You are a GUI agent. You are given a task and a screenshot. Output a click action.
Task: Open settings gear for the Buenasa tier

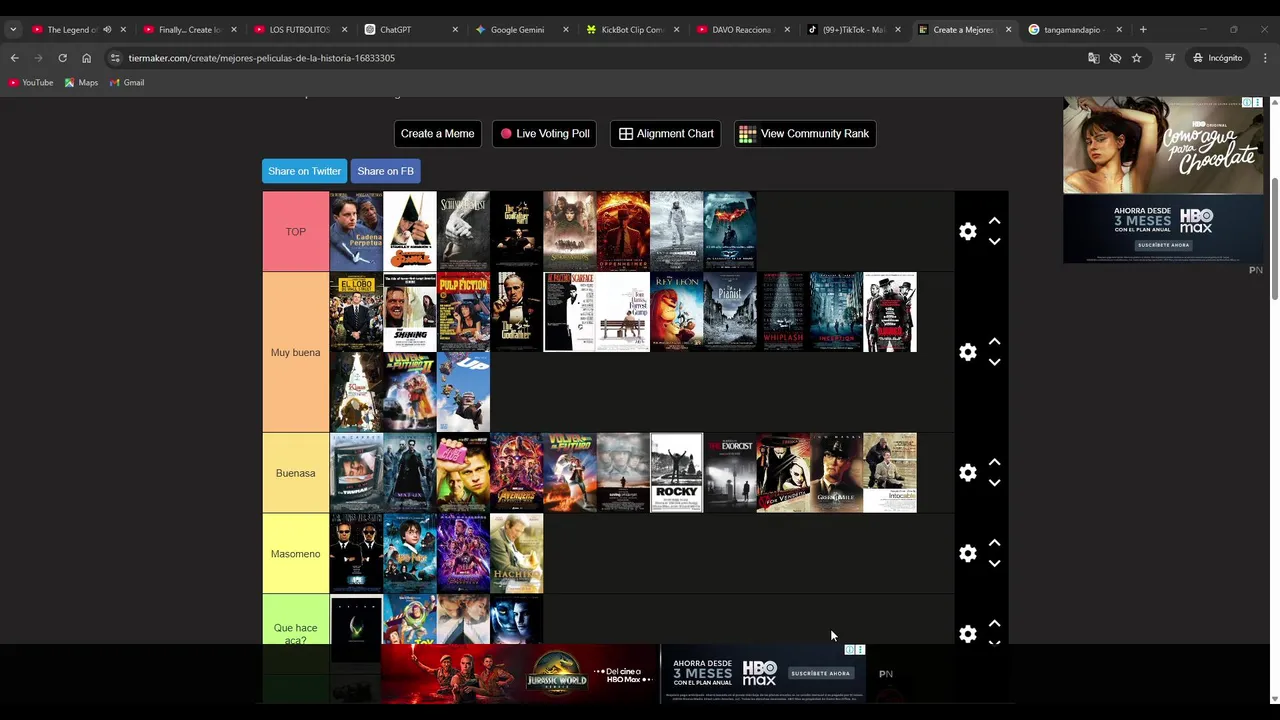point(967,472)
